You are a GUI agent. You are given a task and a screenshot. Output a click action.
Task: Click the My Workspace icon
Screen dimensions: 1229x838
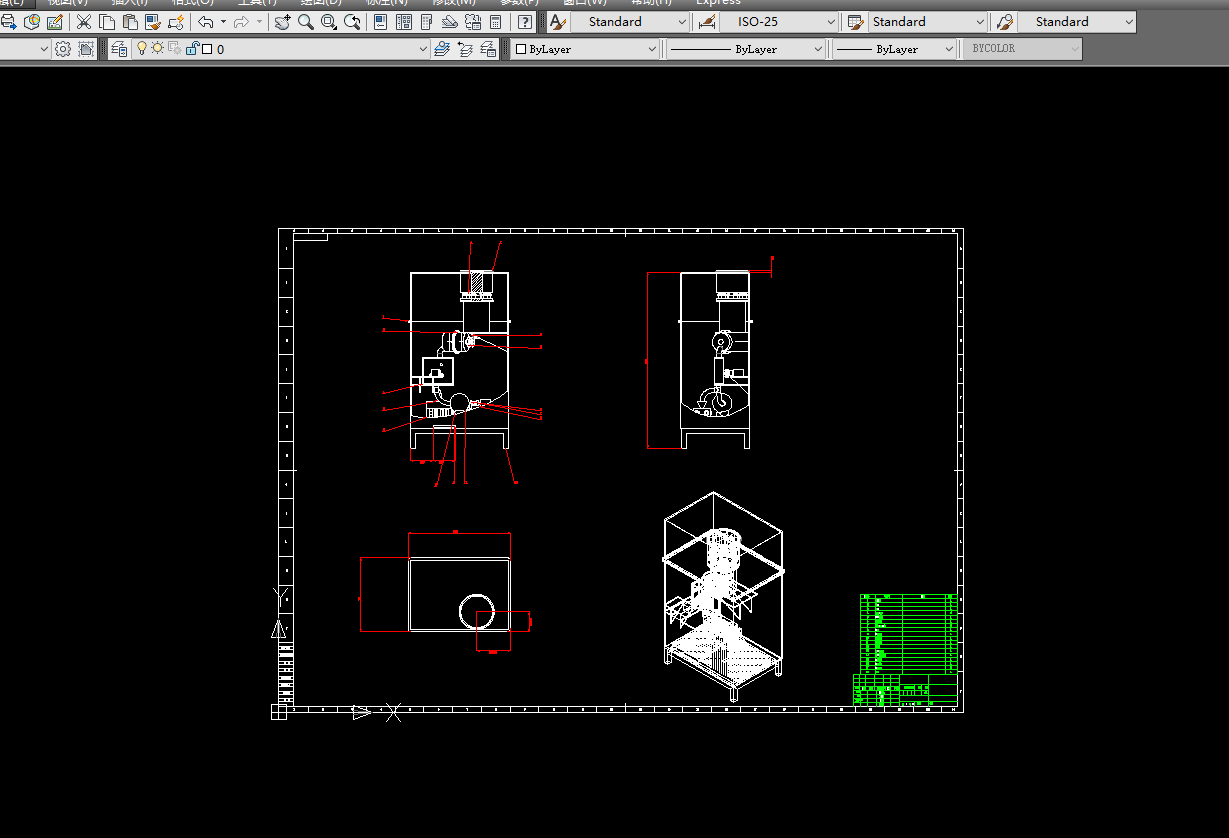(86, 48)
